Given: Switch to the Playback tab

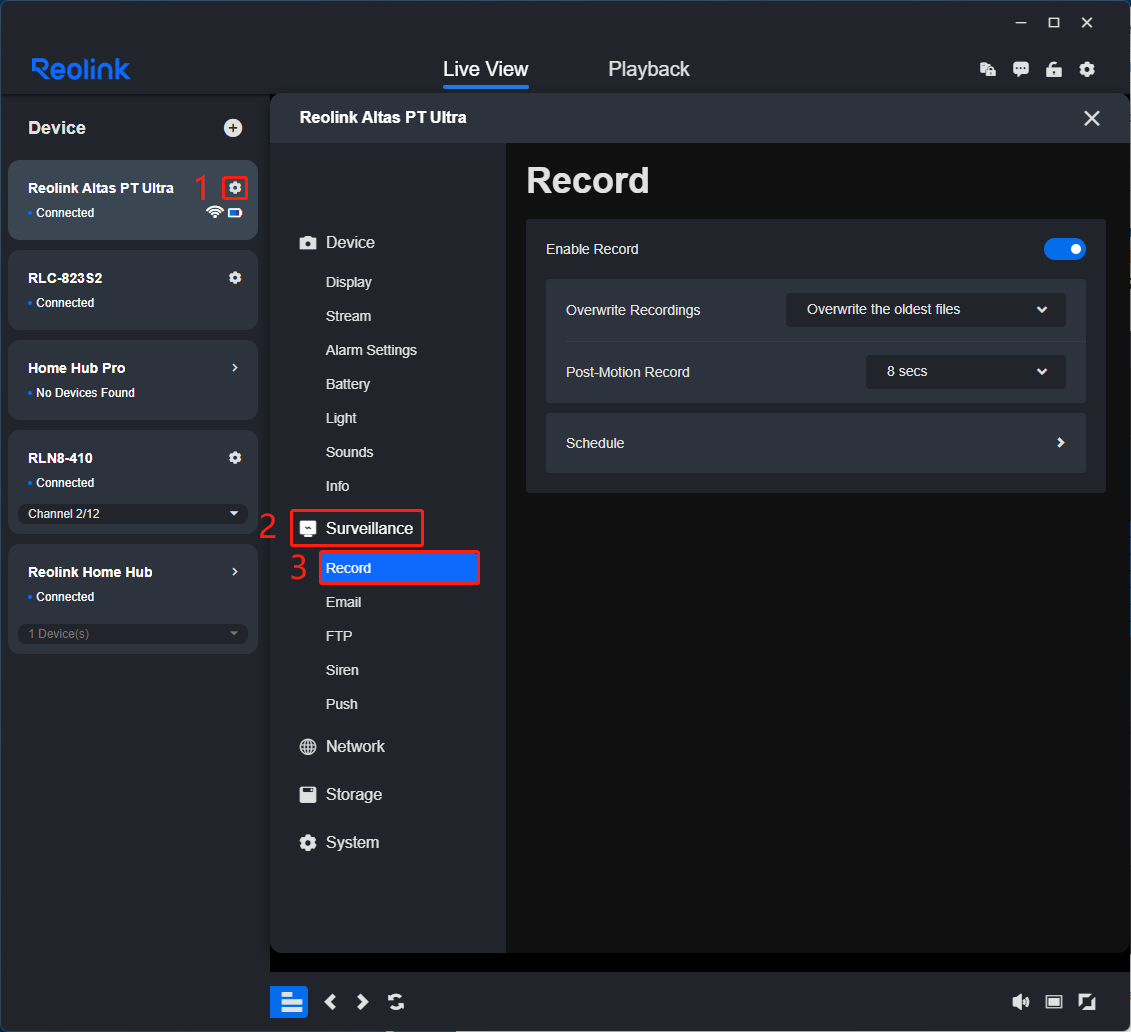Looking at the screenshot, I should (x=648, y=69).
